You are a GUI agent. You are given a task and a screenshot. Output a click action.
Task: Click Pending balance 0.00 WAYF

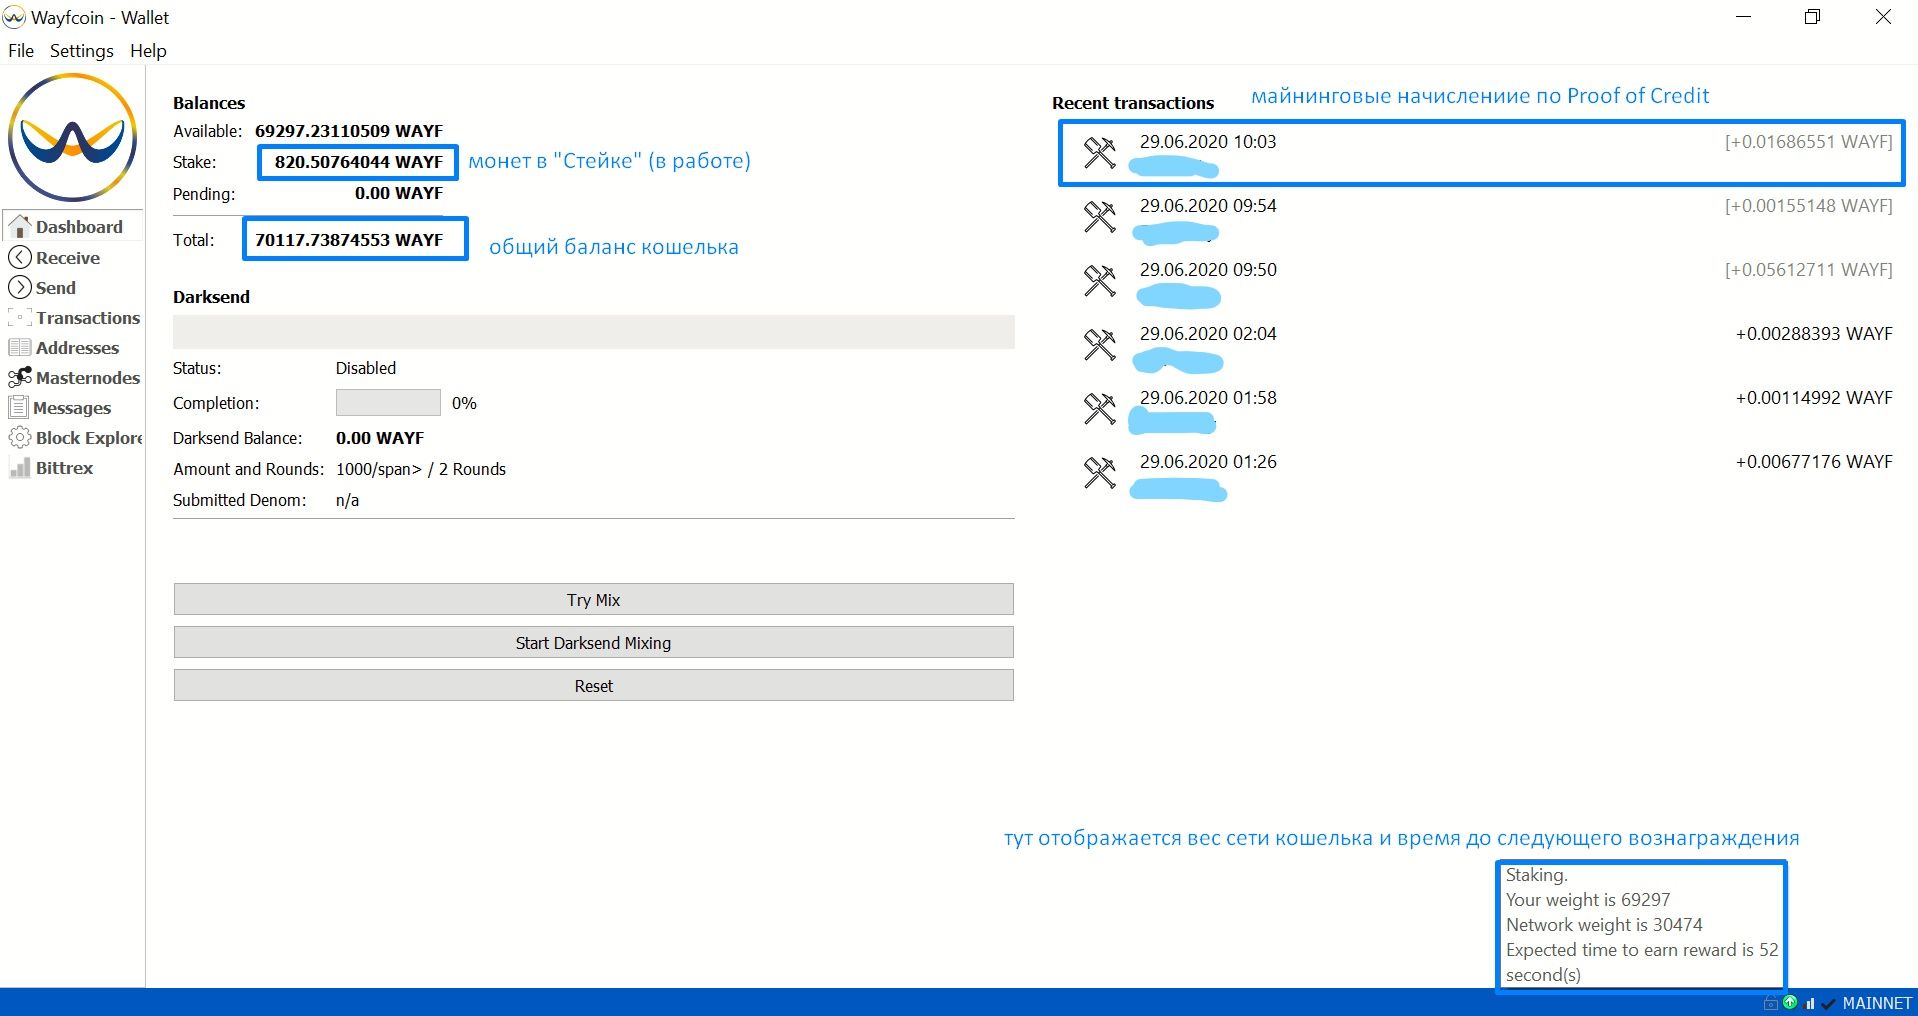click(399, 193)
